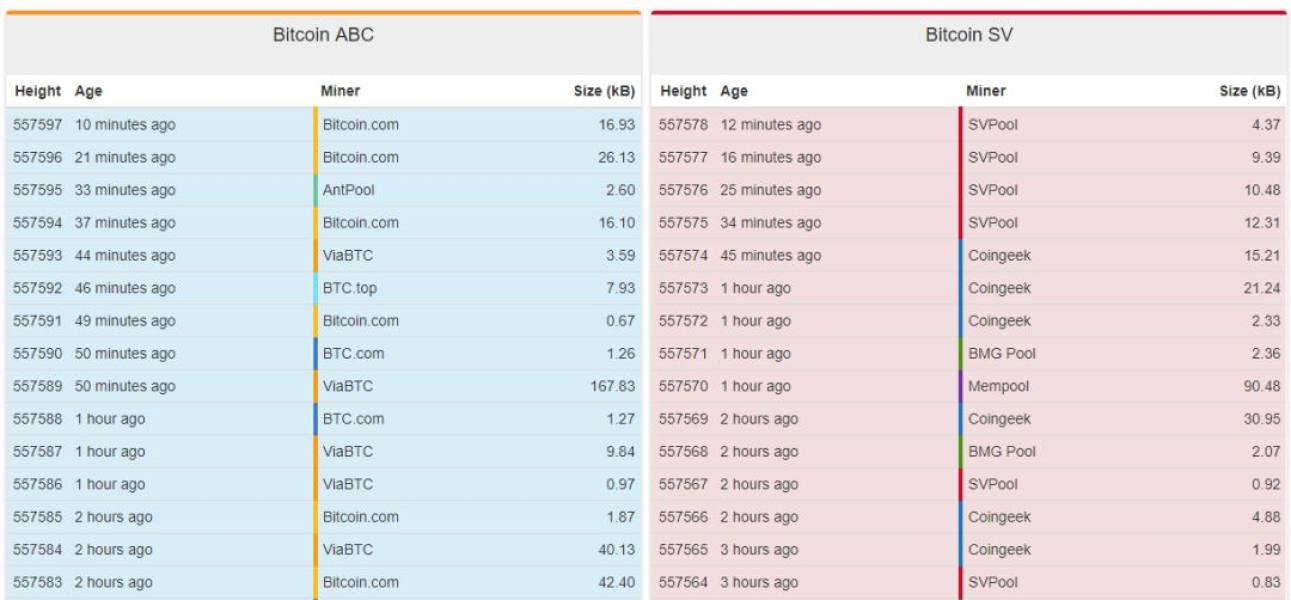Click the Miner column header in Bitcoin SV table
1291x600 pixels.
point(986,91)
